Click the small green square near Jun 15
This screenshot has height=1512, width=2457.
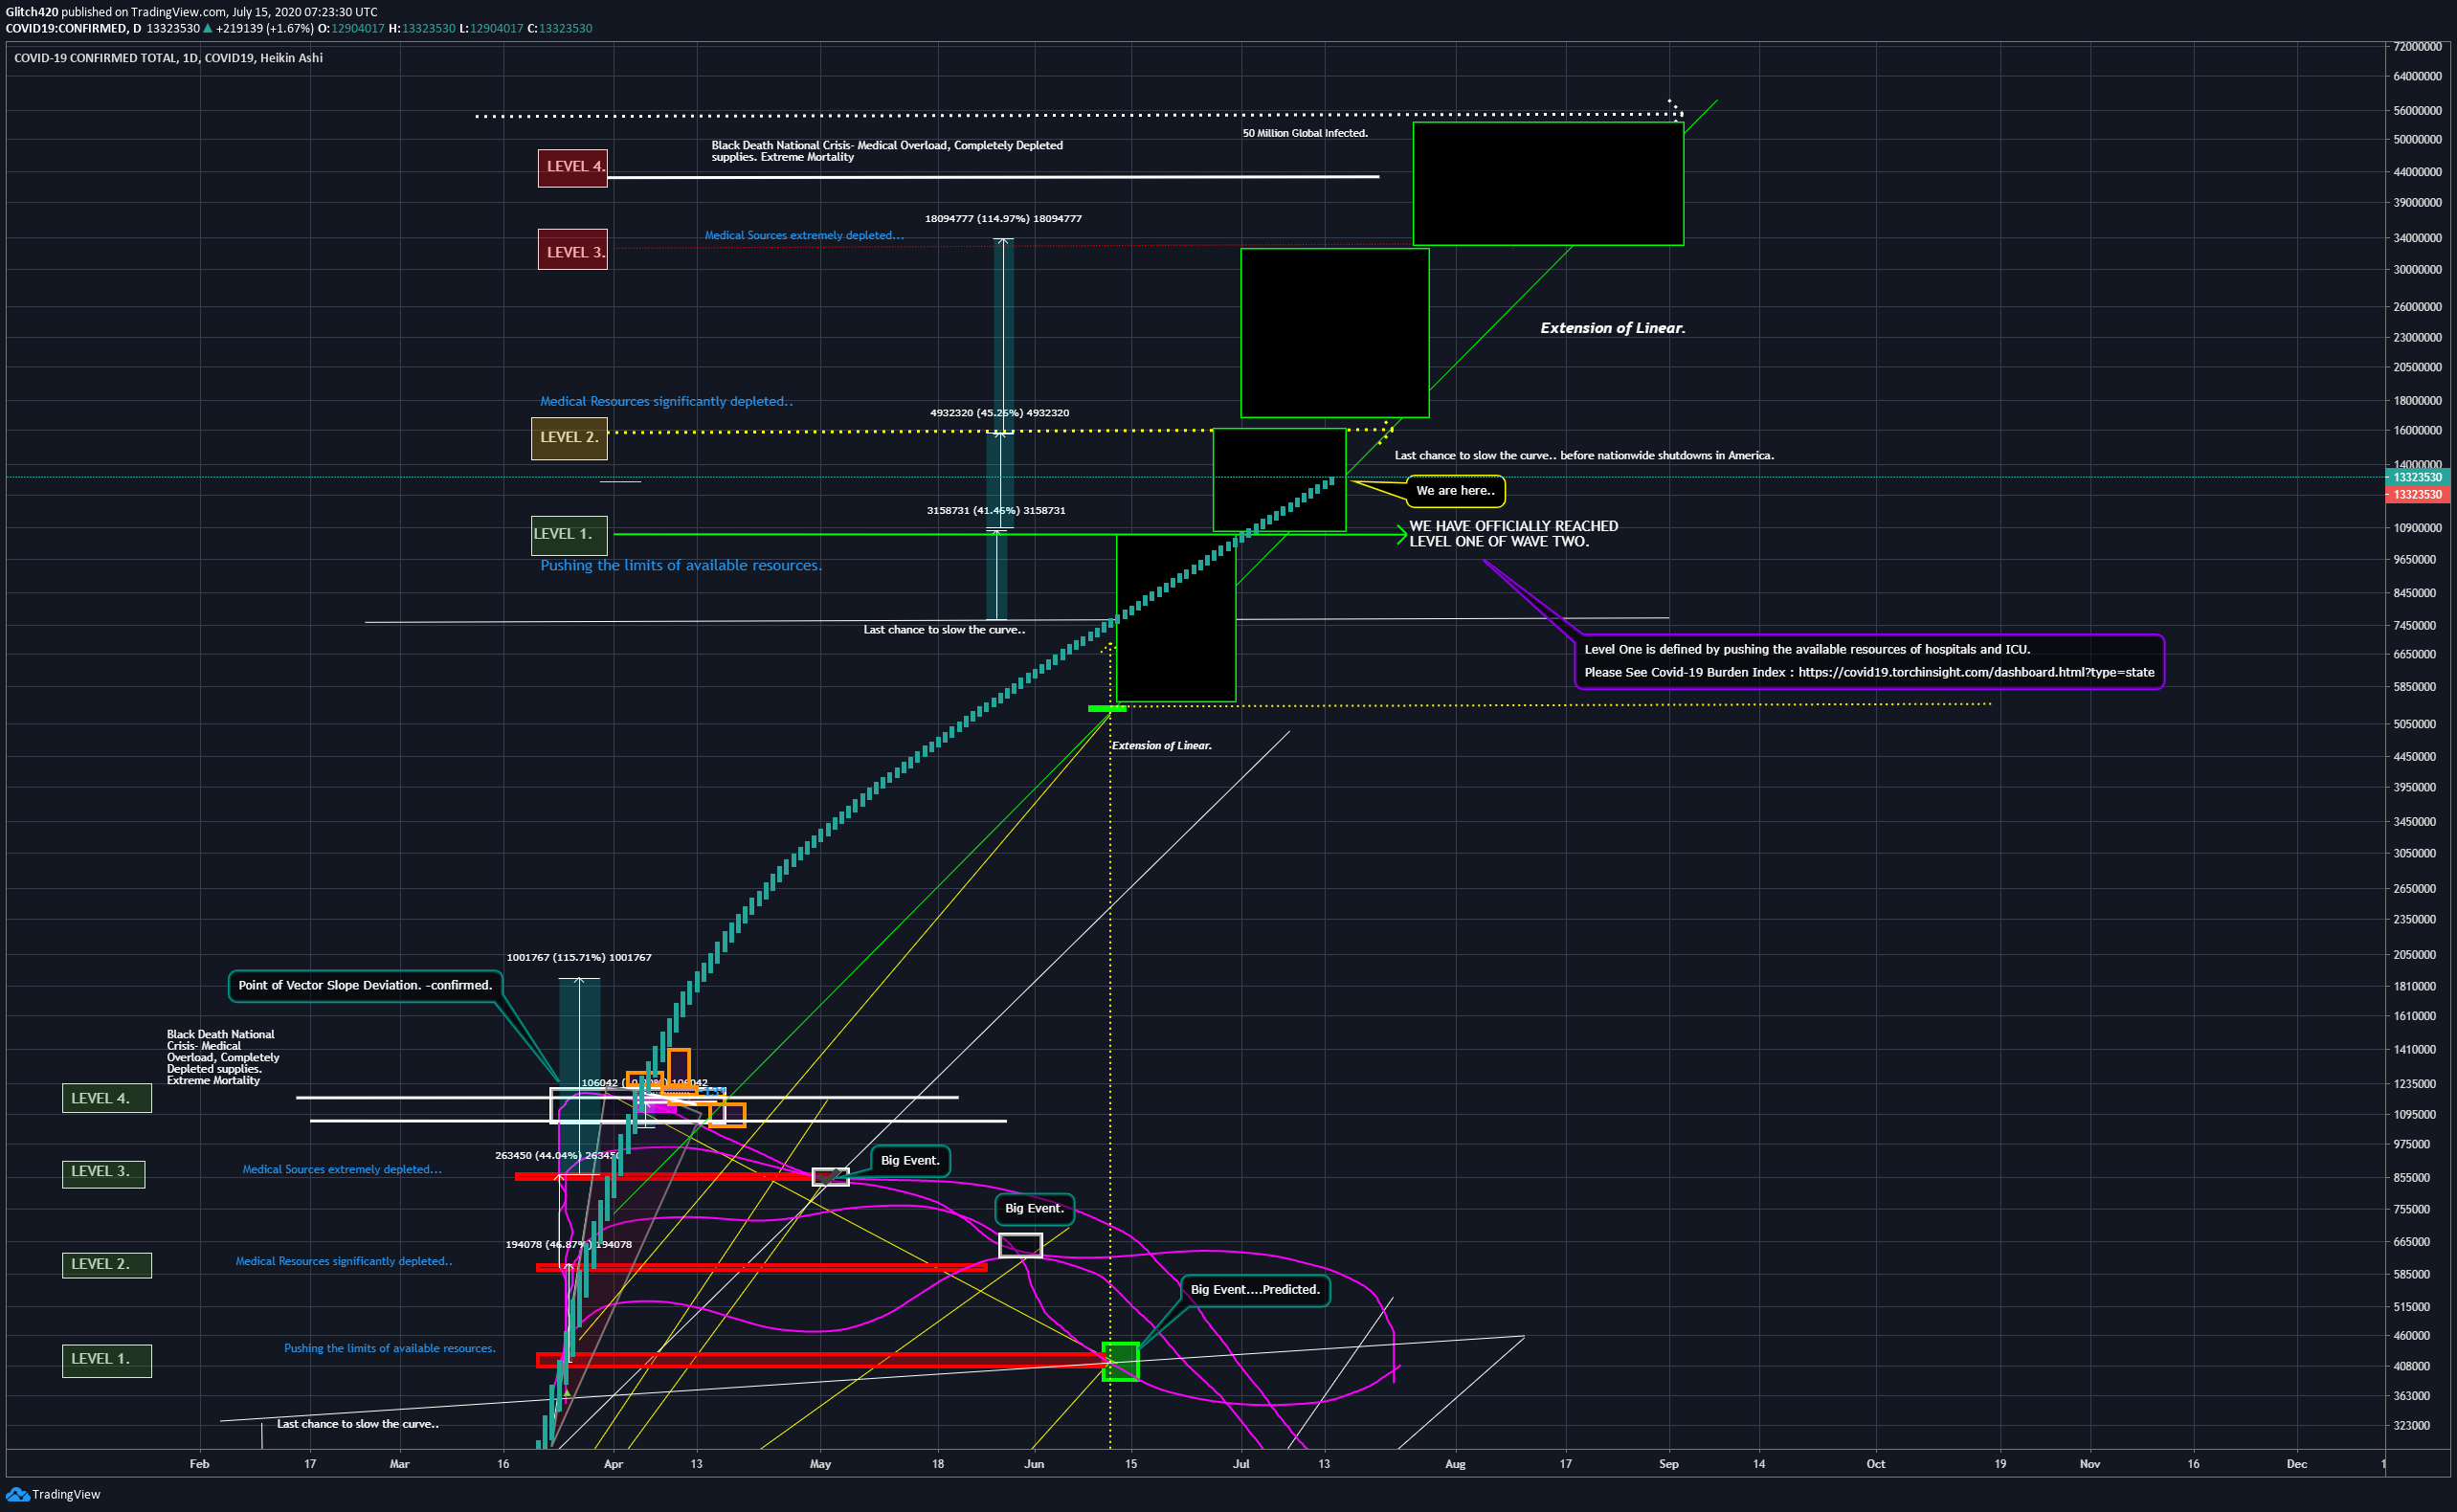pos(1120,1362)
